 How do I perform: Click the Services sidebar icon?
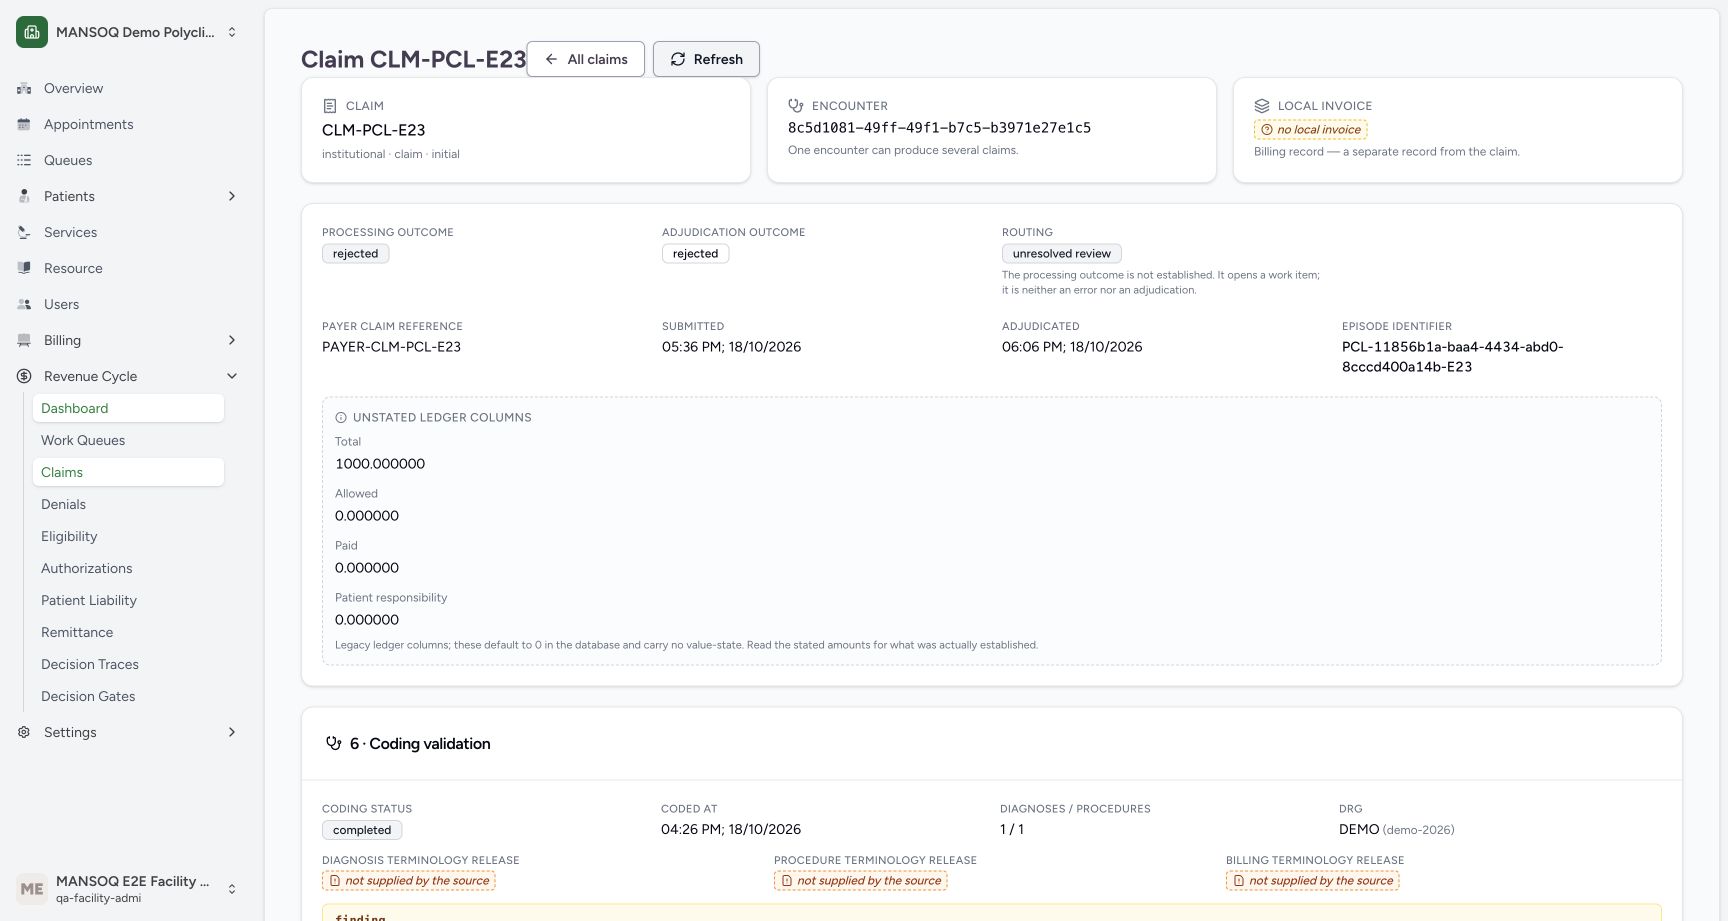point(24,232)
